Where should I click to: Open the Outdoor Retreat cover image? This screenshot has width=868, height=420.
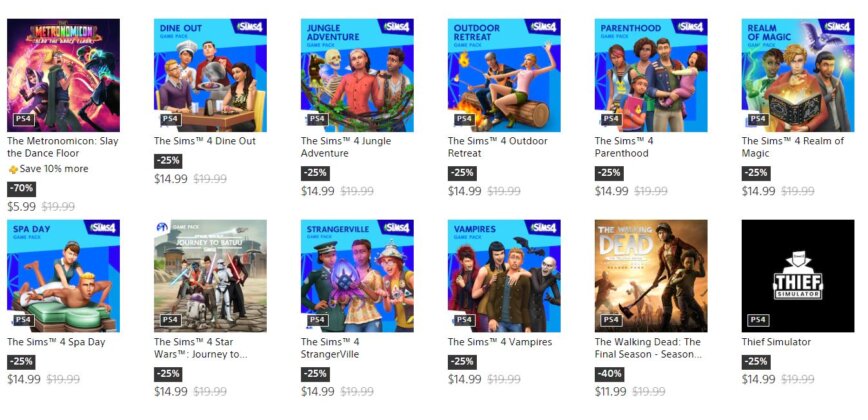tap(504, 75)
